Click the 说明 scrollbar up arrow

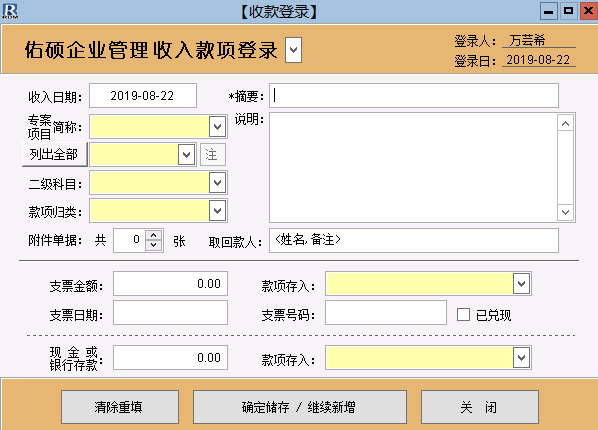click(x=565, y=123)
